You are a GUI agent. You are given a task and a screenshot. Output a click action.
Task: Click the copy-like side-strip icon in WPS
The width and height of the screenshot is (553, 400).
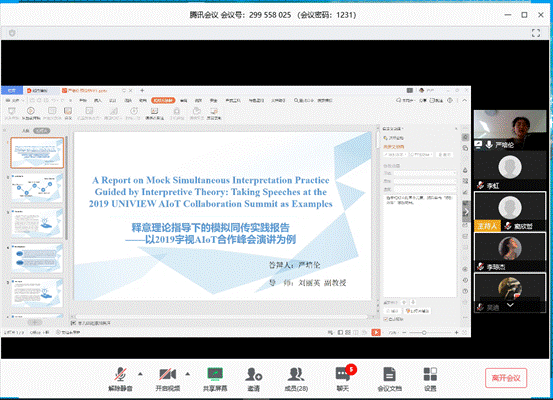466,148
